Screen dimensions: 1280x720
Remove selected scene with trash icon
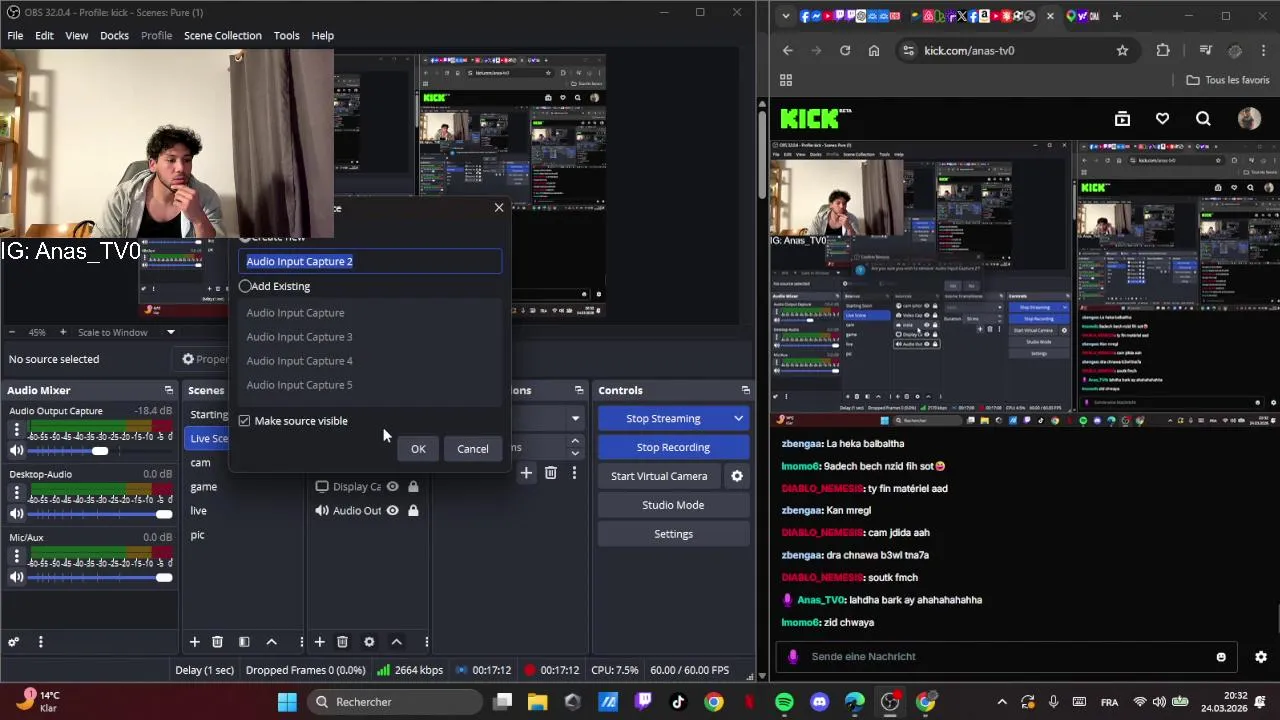tap(217, 642)
